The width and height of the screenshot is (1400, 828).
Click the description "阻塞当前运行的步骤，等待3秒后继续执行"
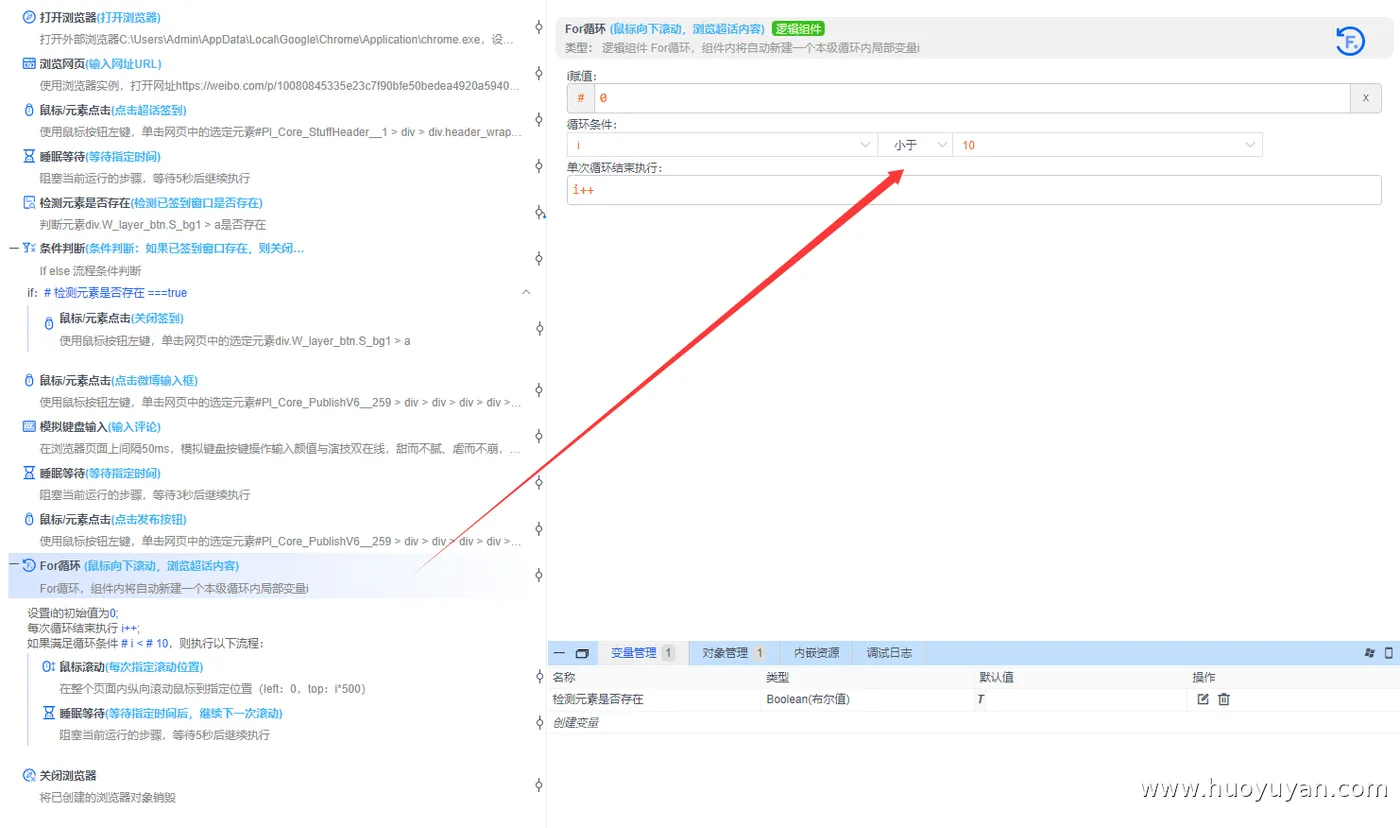click(x=144, y=495)
